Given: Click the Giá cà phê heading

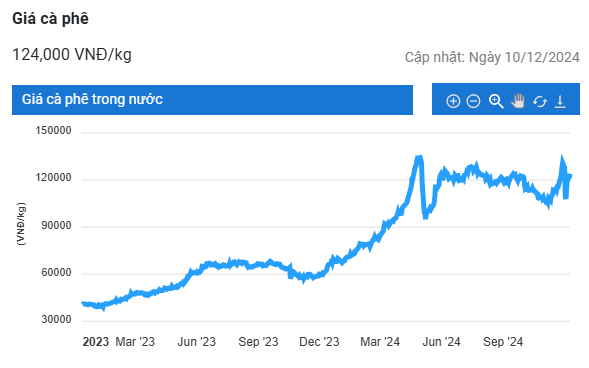Looking at the screenshot, I should (x=50, y=18).
